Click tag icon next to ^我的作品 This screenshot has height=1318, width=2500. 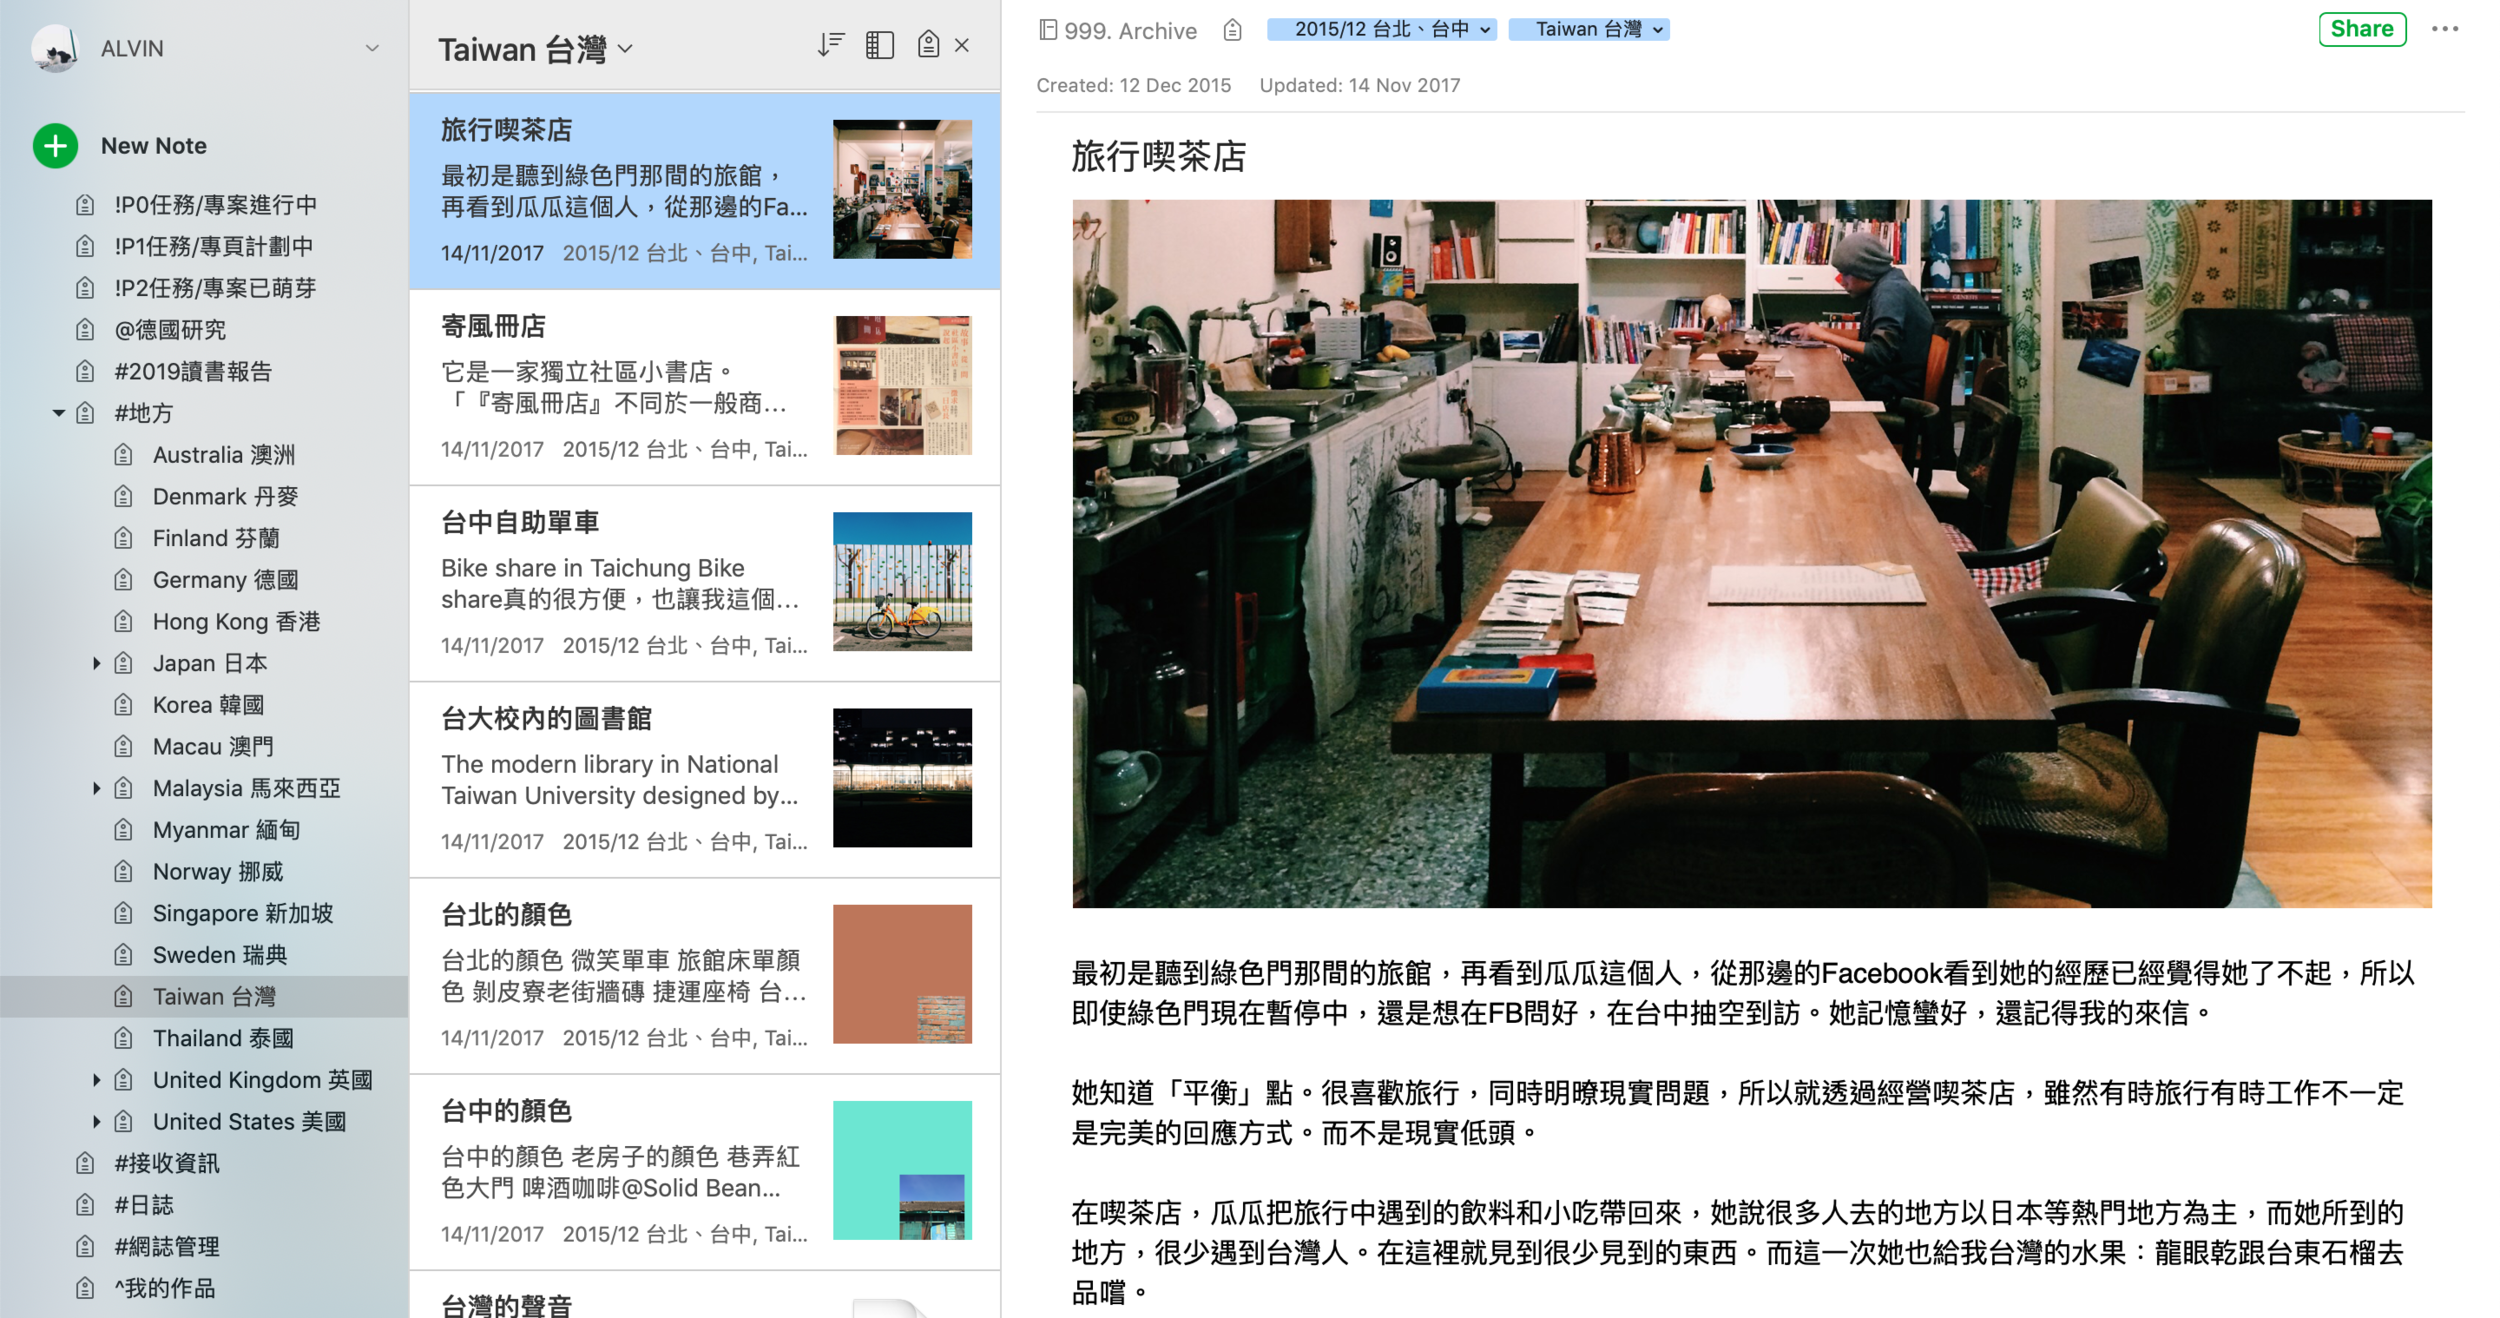coord(85,1289)
